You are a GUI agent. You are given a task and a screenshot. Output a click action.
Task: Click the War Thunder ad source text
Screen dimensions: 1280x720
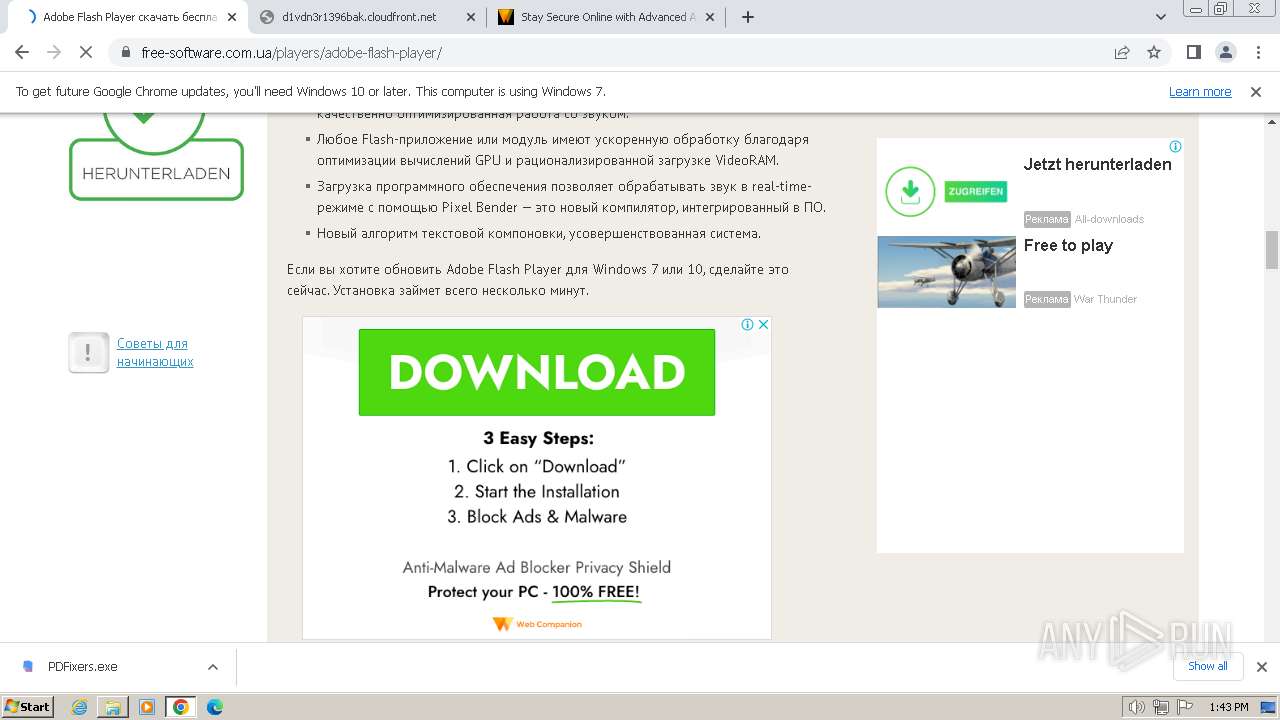[x=1105, y=299]
